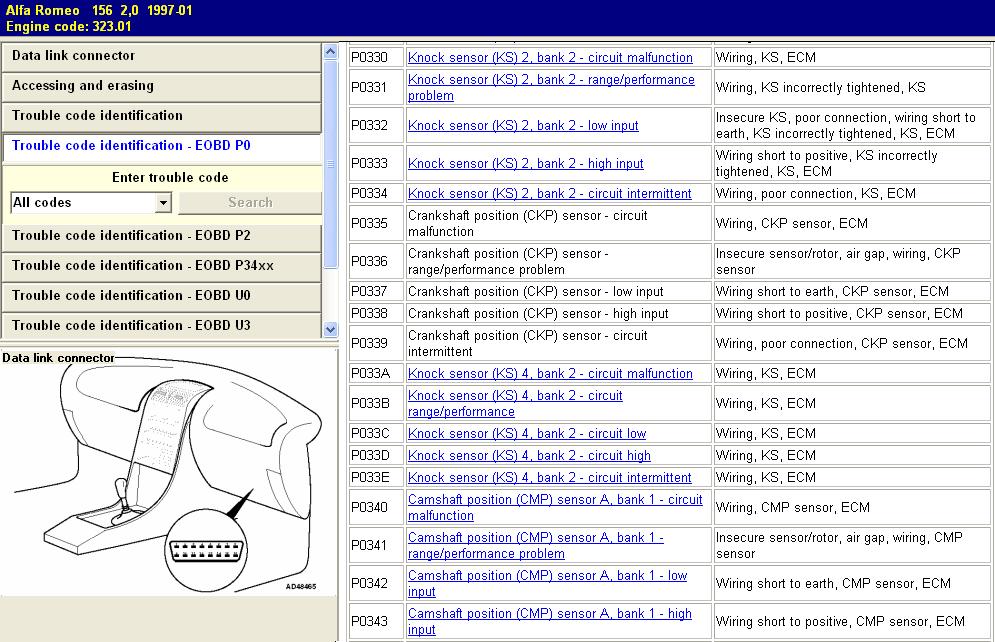Image resolution: width=995 pixels, height=642 pixels.
Task: Open Knock sensor 2, bank 2 low input link
Action: coord(523,126)
